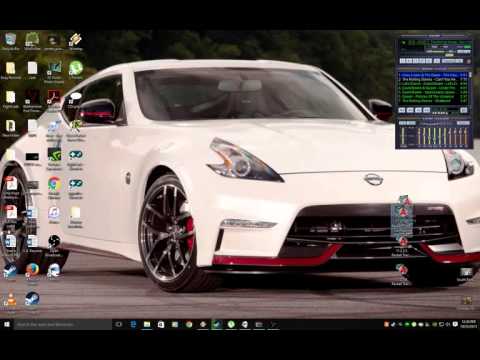This screenshot has width=480, height=360.
Task: Open the List Options button in the Winamp playlist
Action: pyautogui.click(x=464, y=110)
